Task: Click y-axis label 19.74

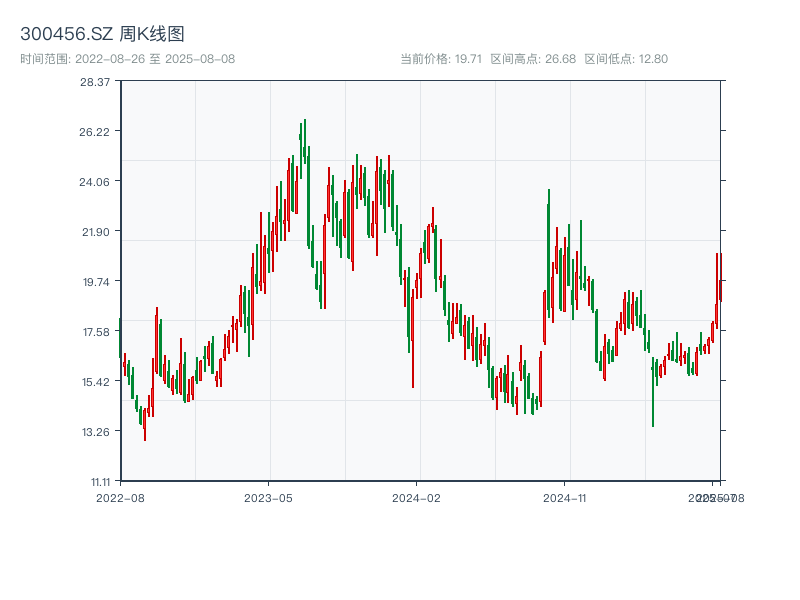Action: [96, 282]
